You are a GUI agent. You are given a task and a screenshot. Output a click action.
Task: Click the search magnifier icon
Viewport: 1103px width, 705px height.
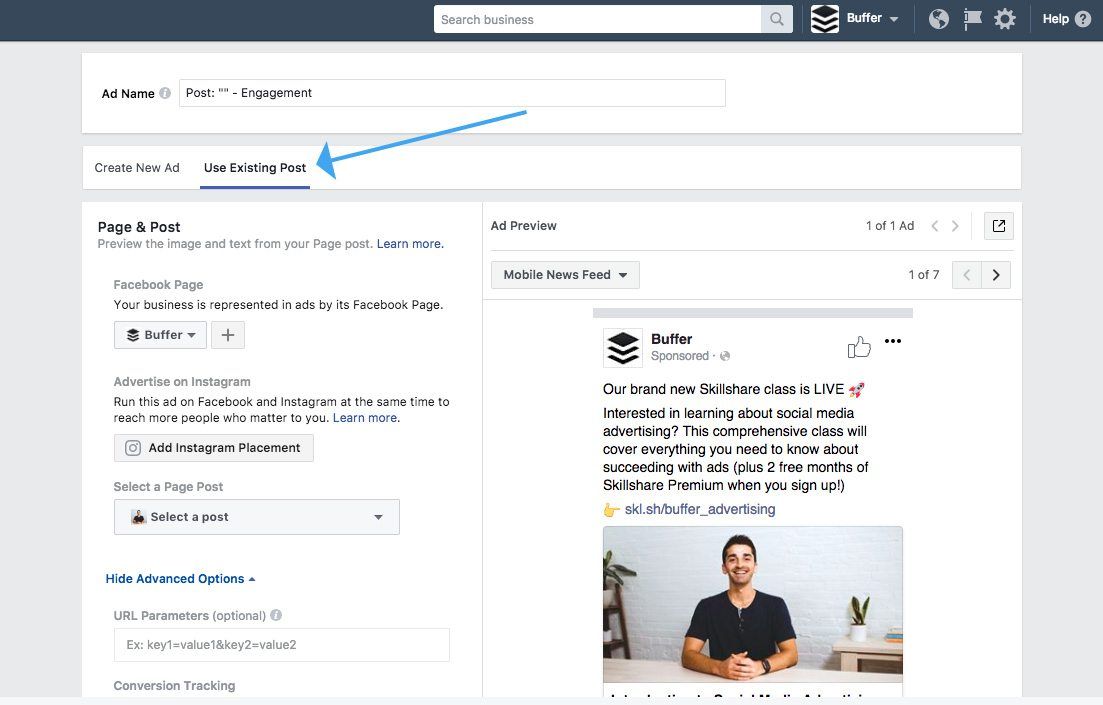click(777, 19)
